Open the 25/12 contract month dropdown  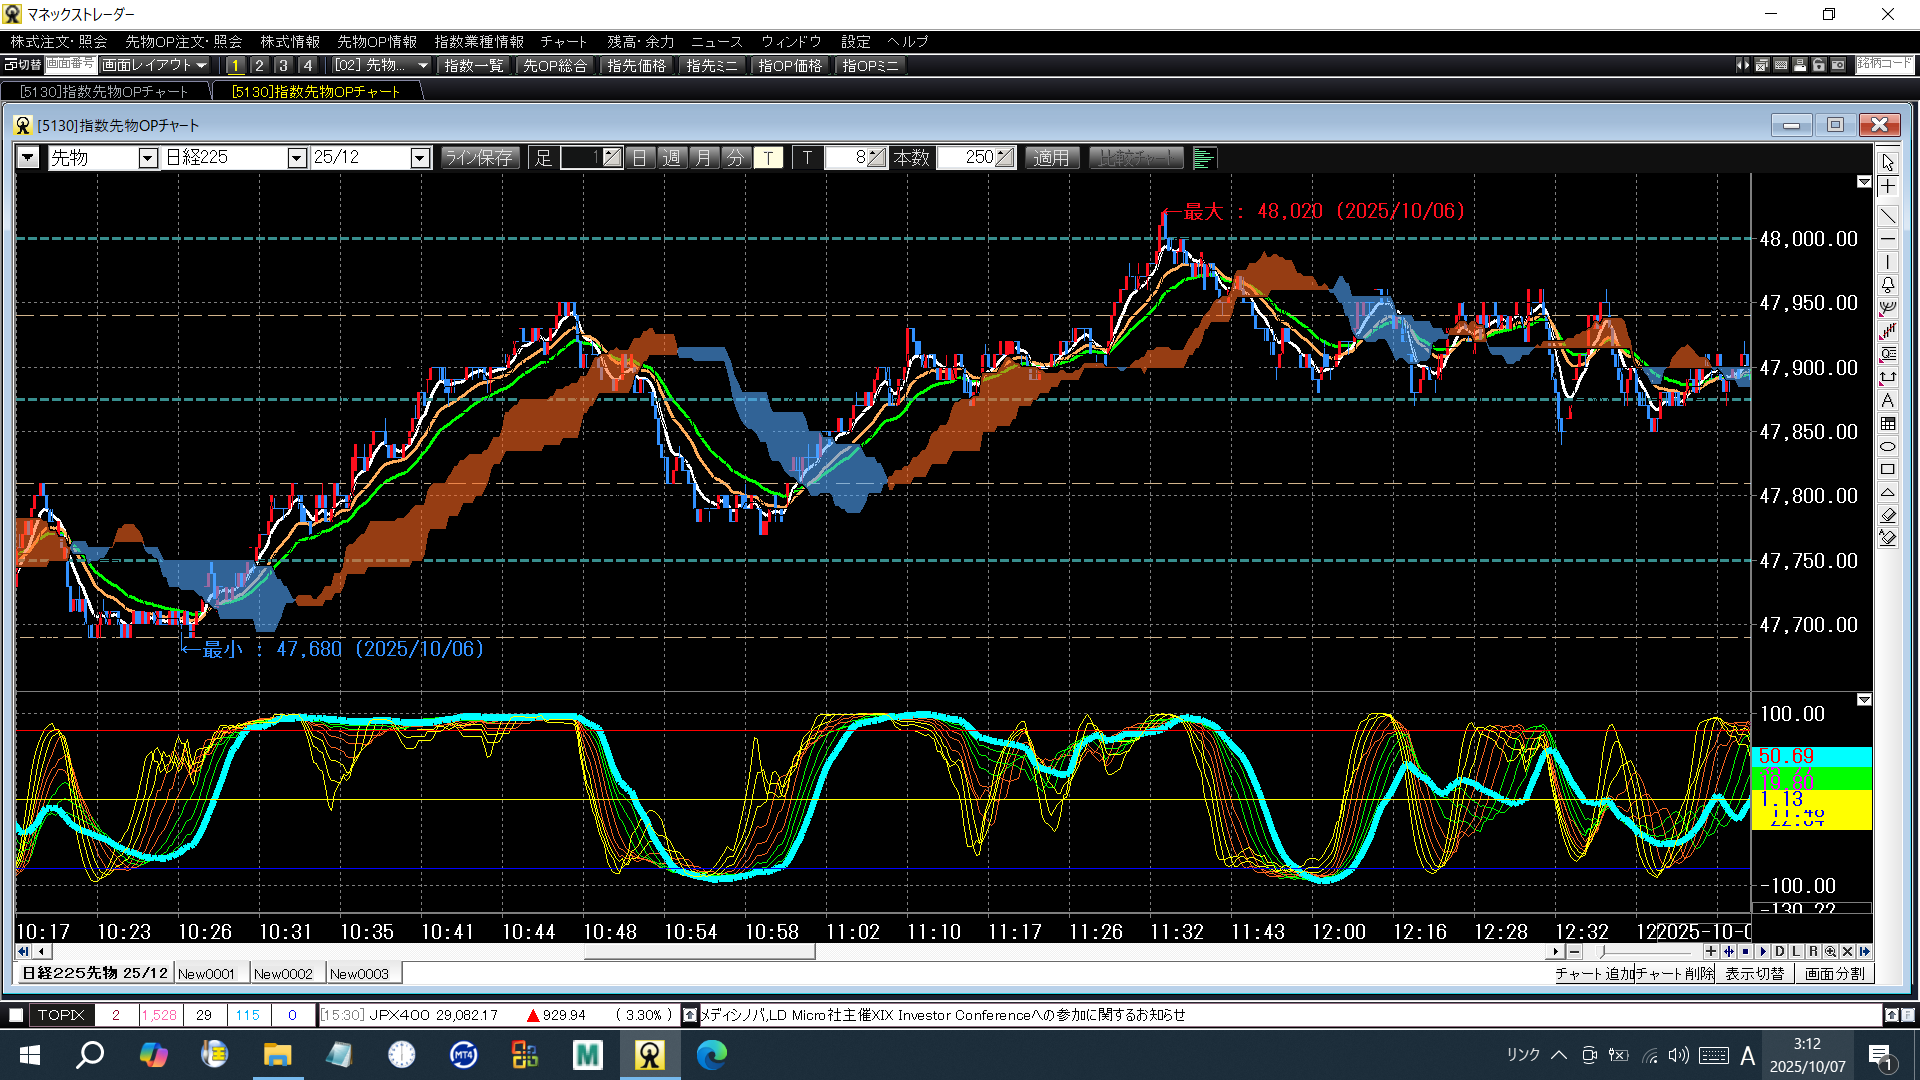(420, 158)
